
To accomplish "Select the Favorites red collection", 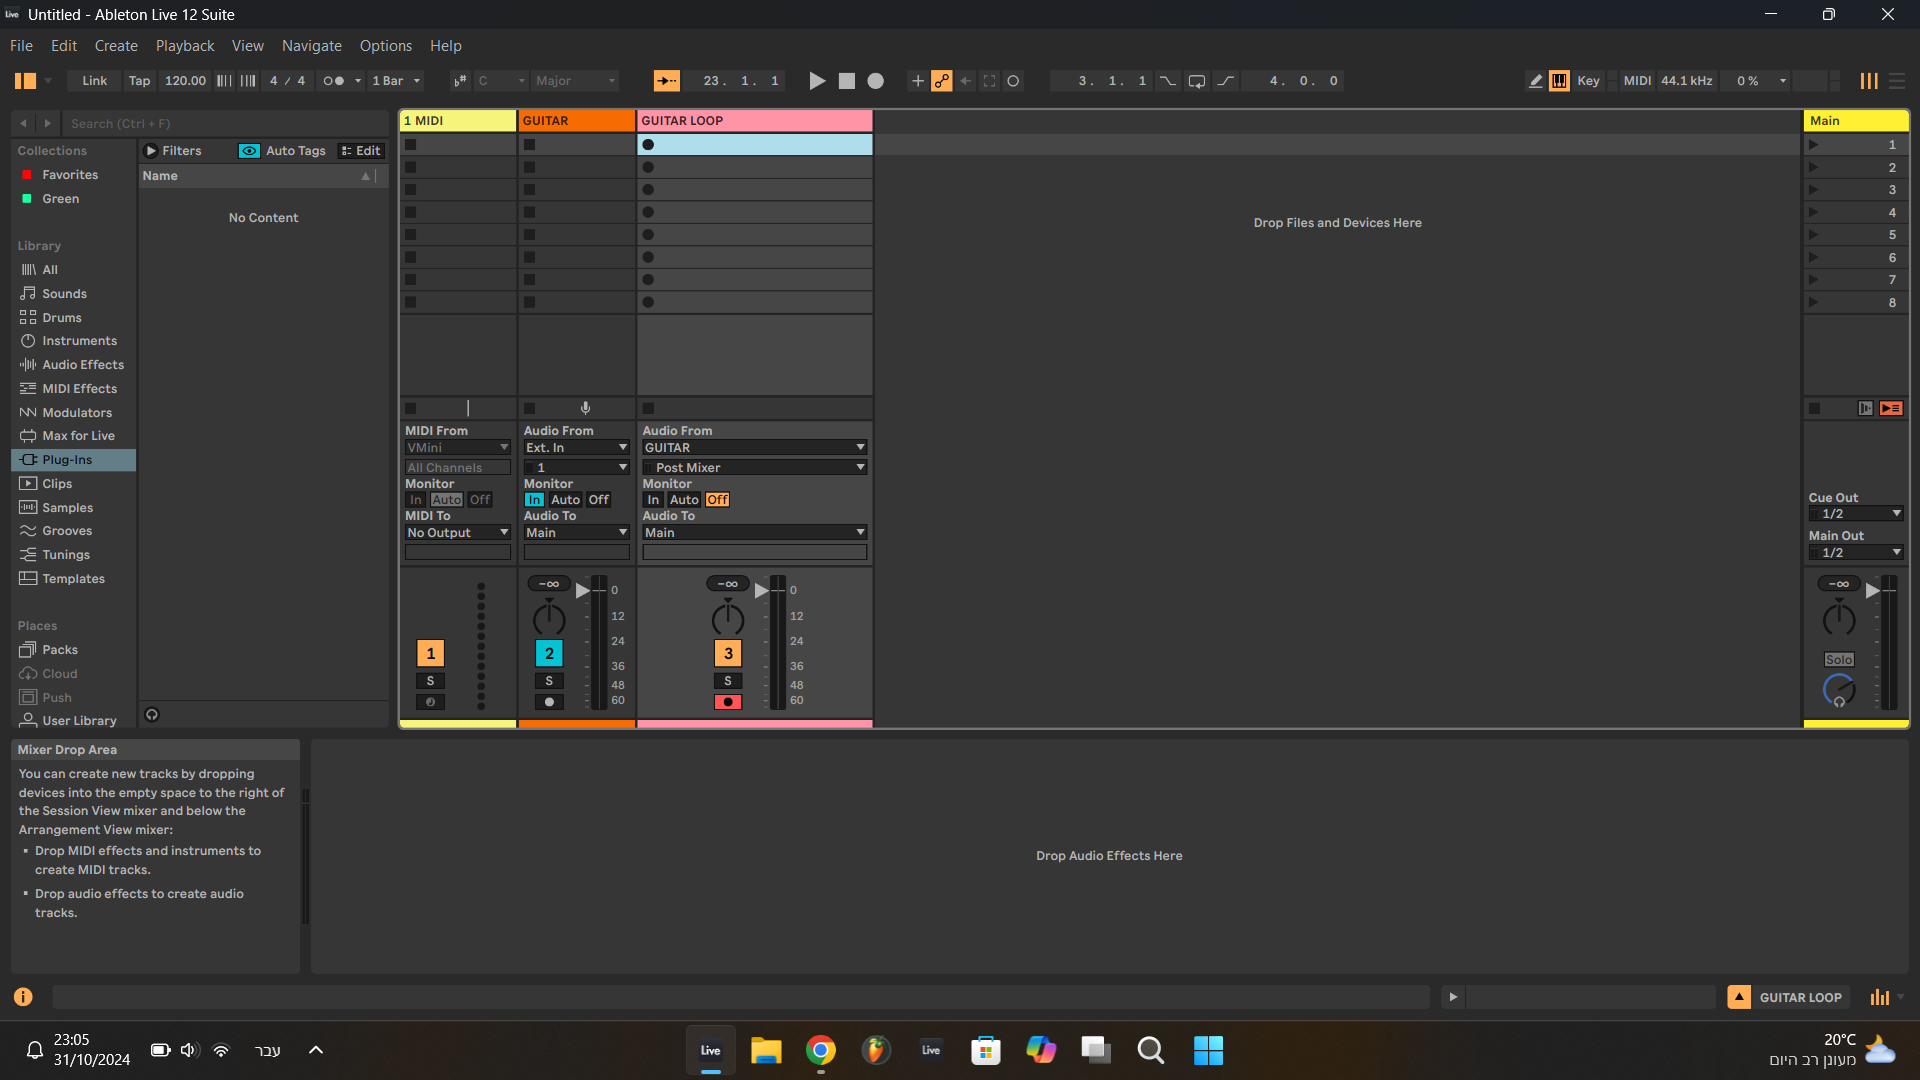I will pyautogui.click(x=70, y=175).
